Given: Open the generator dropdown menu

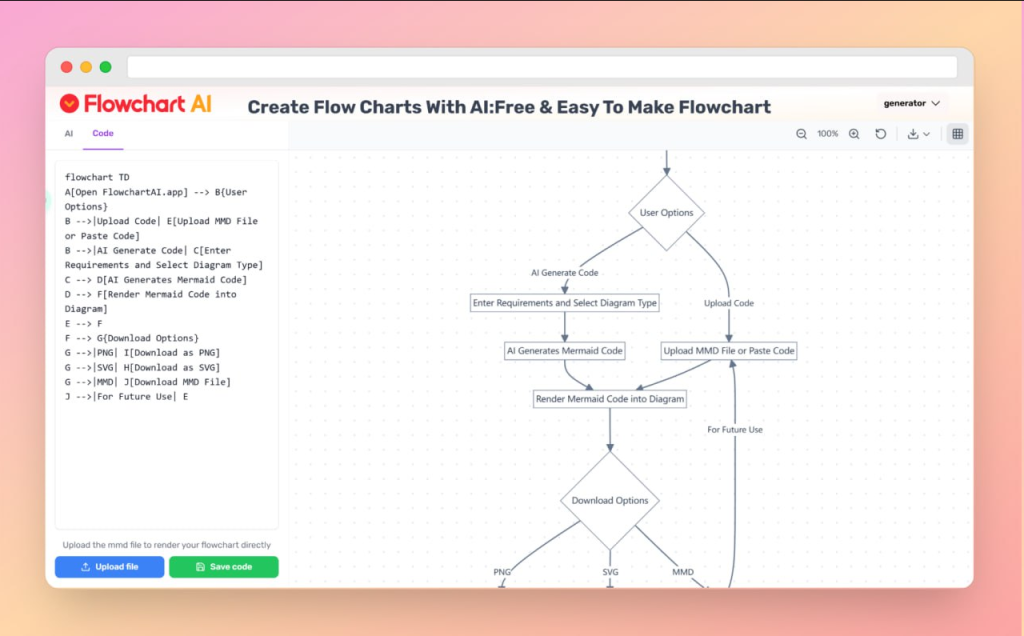Looking at the screenshot, I should point(911,103).
